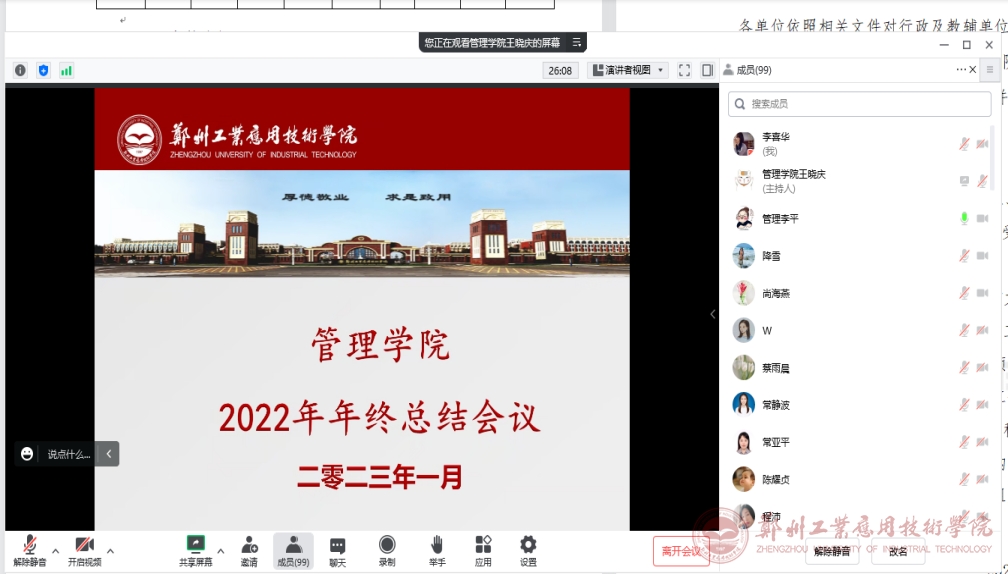
Task: Start 录制 recording
Action: click(387, 550)
